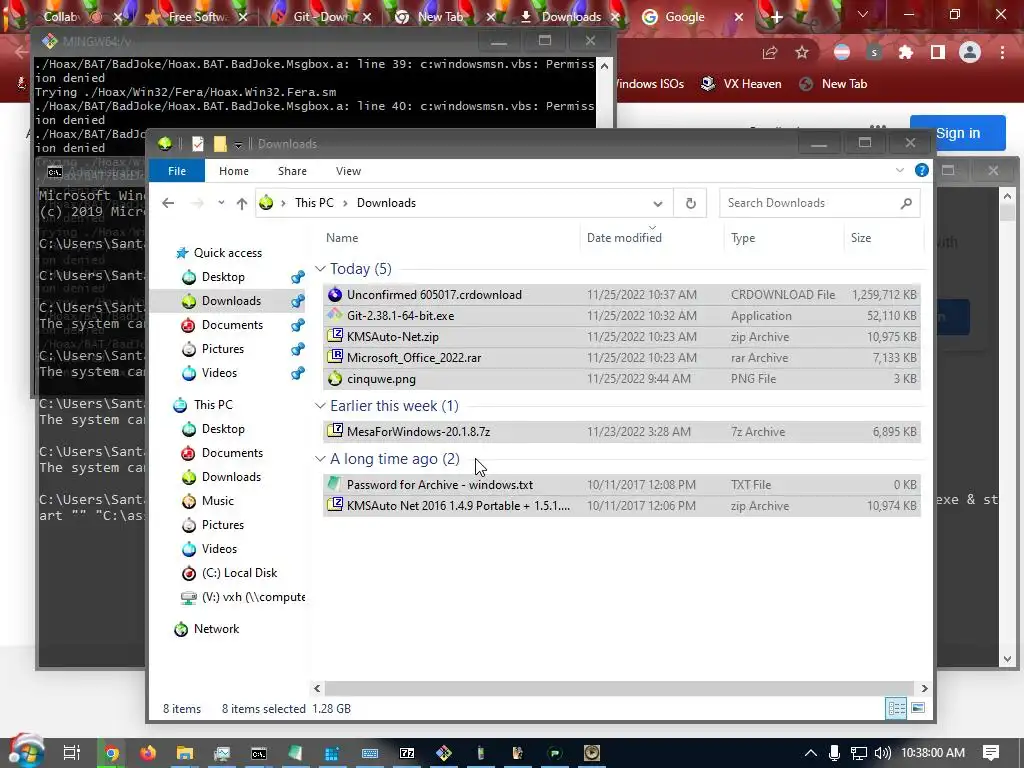Open Windows Start button
This screenshot has width=1024, height=768.
click(24, 751)
